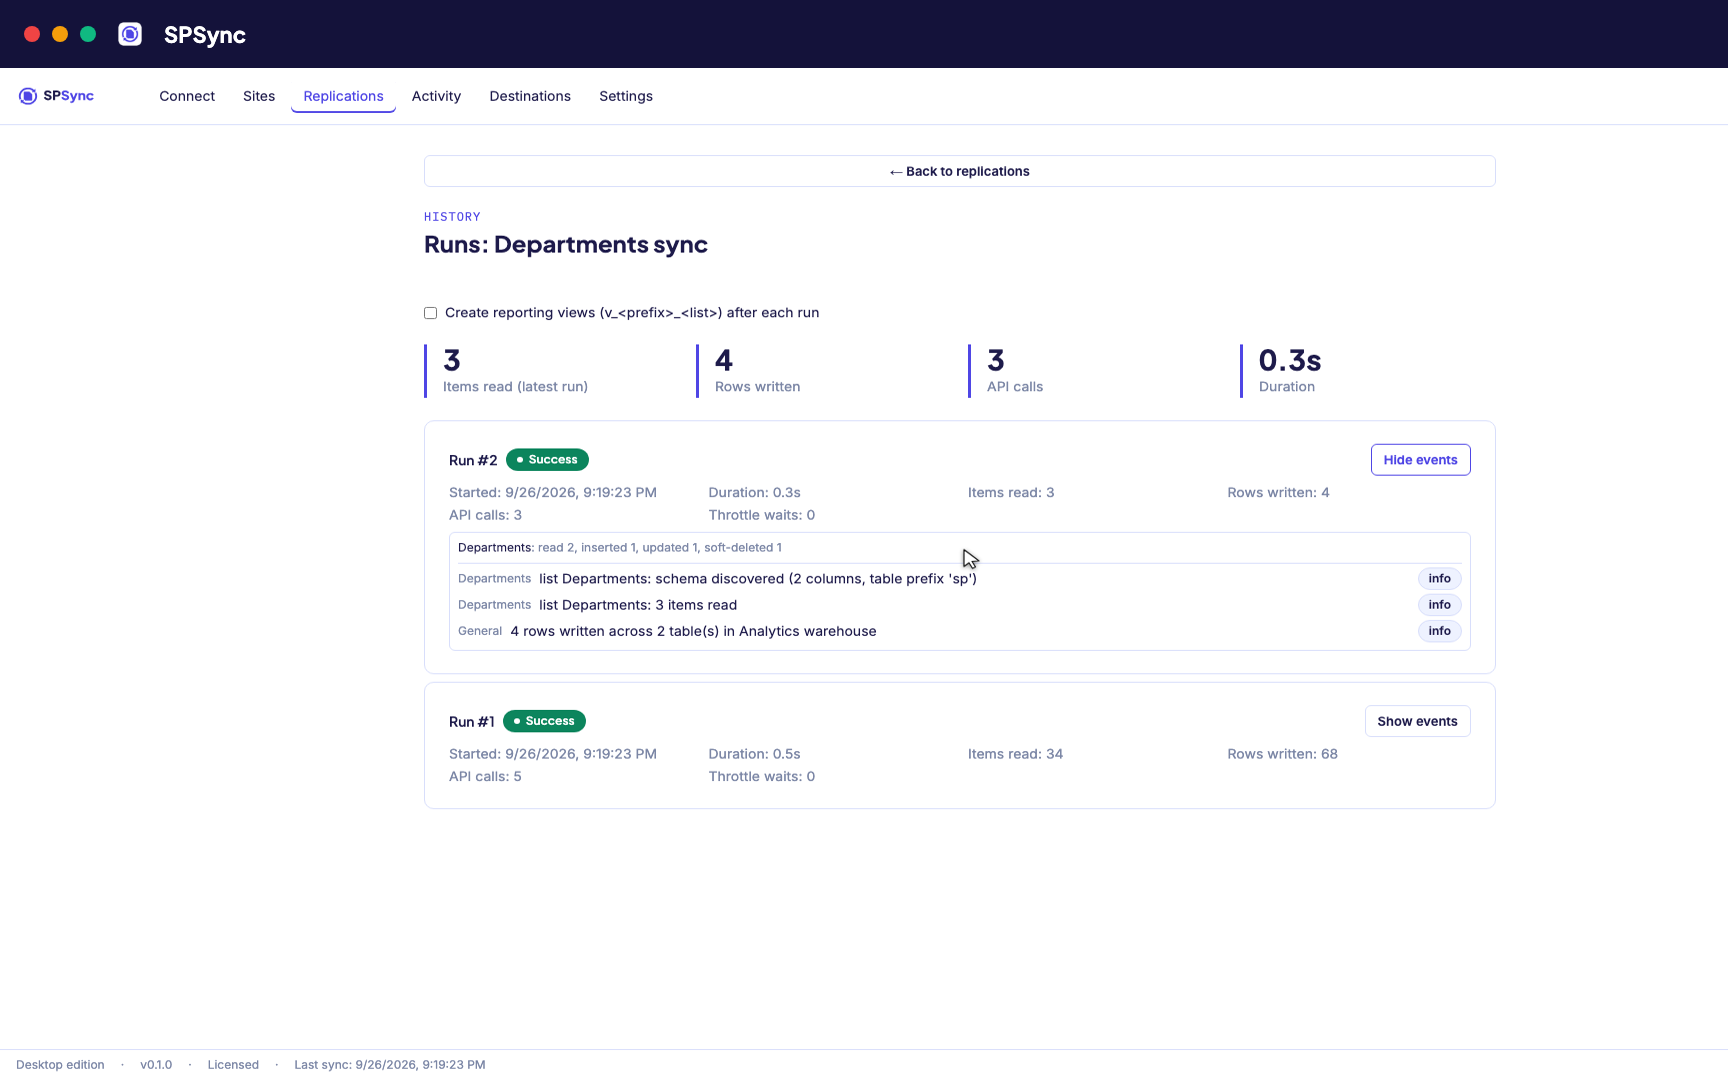Viewport: 1728px width, 1080px height.
Task: Go to the Destinations tab
Action: coord(530,96)
